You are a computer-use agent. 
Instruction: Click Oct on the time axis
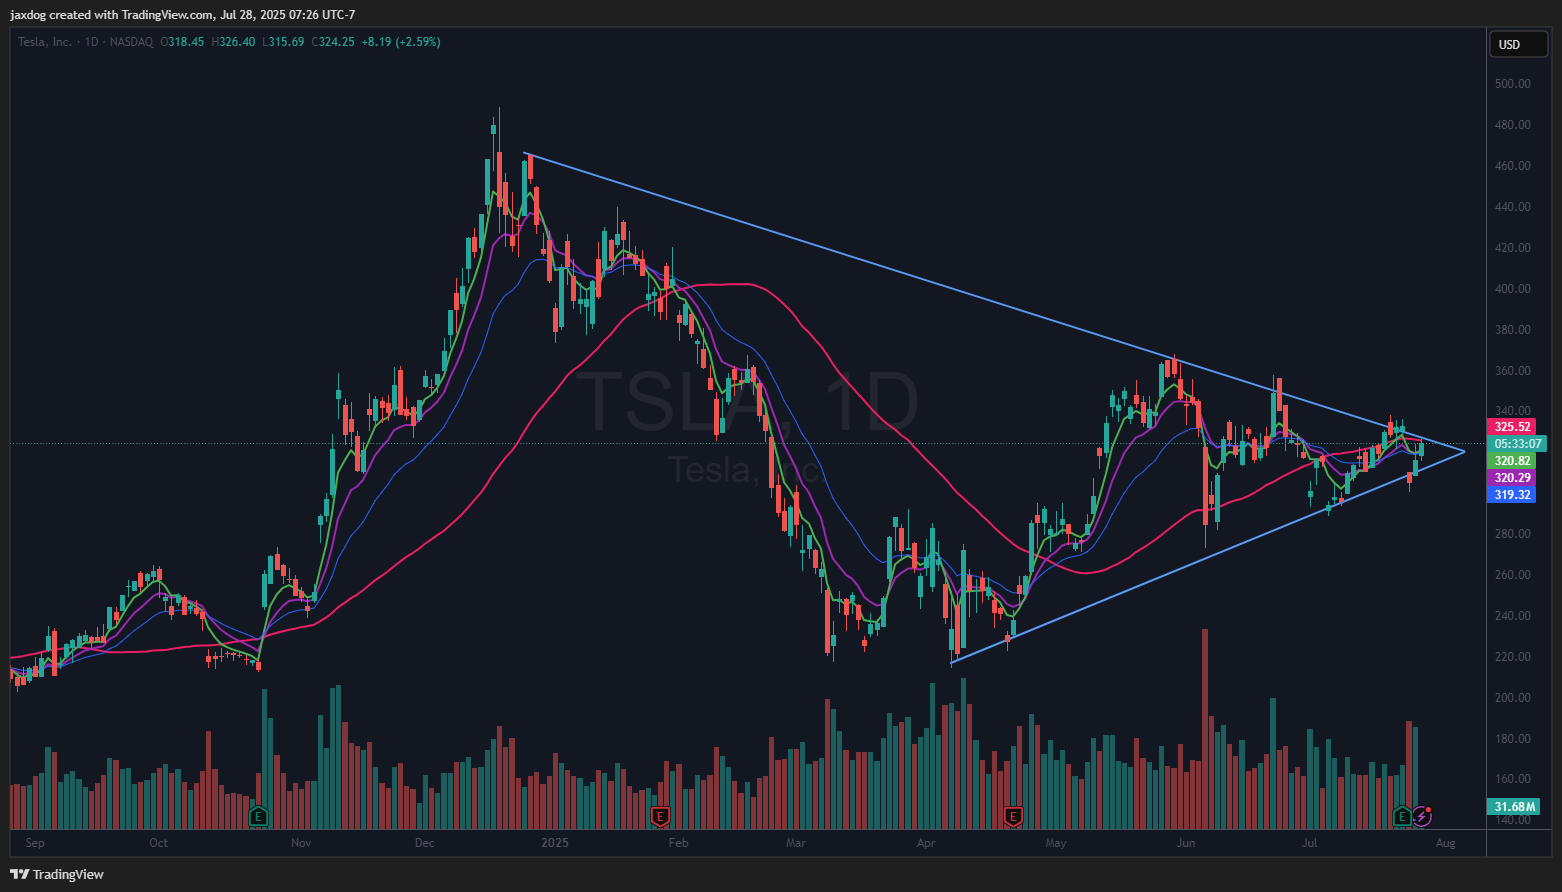coord(159,843)
